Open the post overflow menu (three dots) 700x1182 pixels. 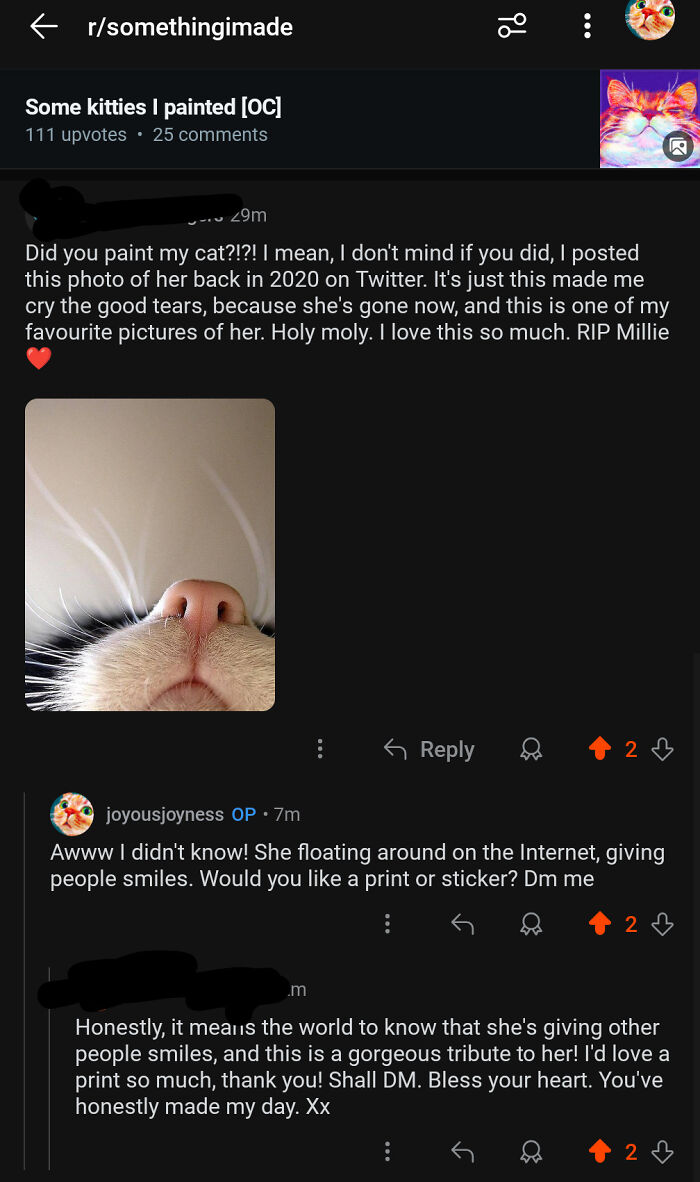[587, 27]
